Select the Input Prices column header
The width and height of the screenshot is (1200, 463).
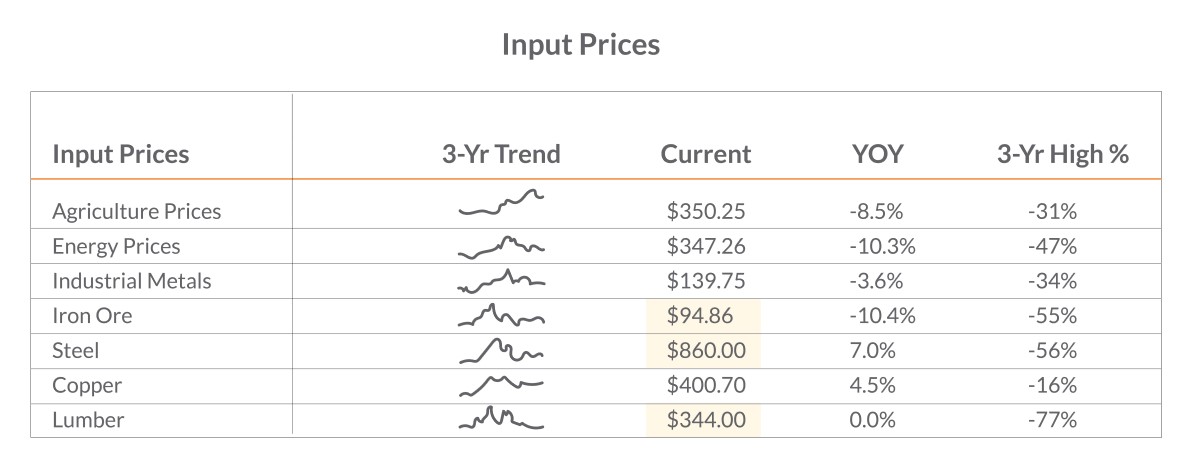(x=120, y=154)
